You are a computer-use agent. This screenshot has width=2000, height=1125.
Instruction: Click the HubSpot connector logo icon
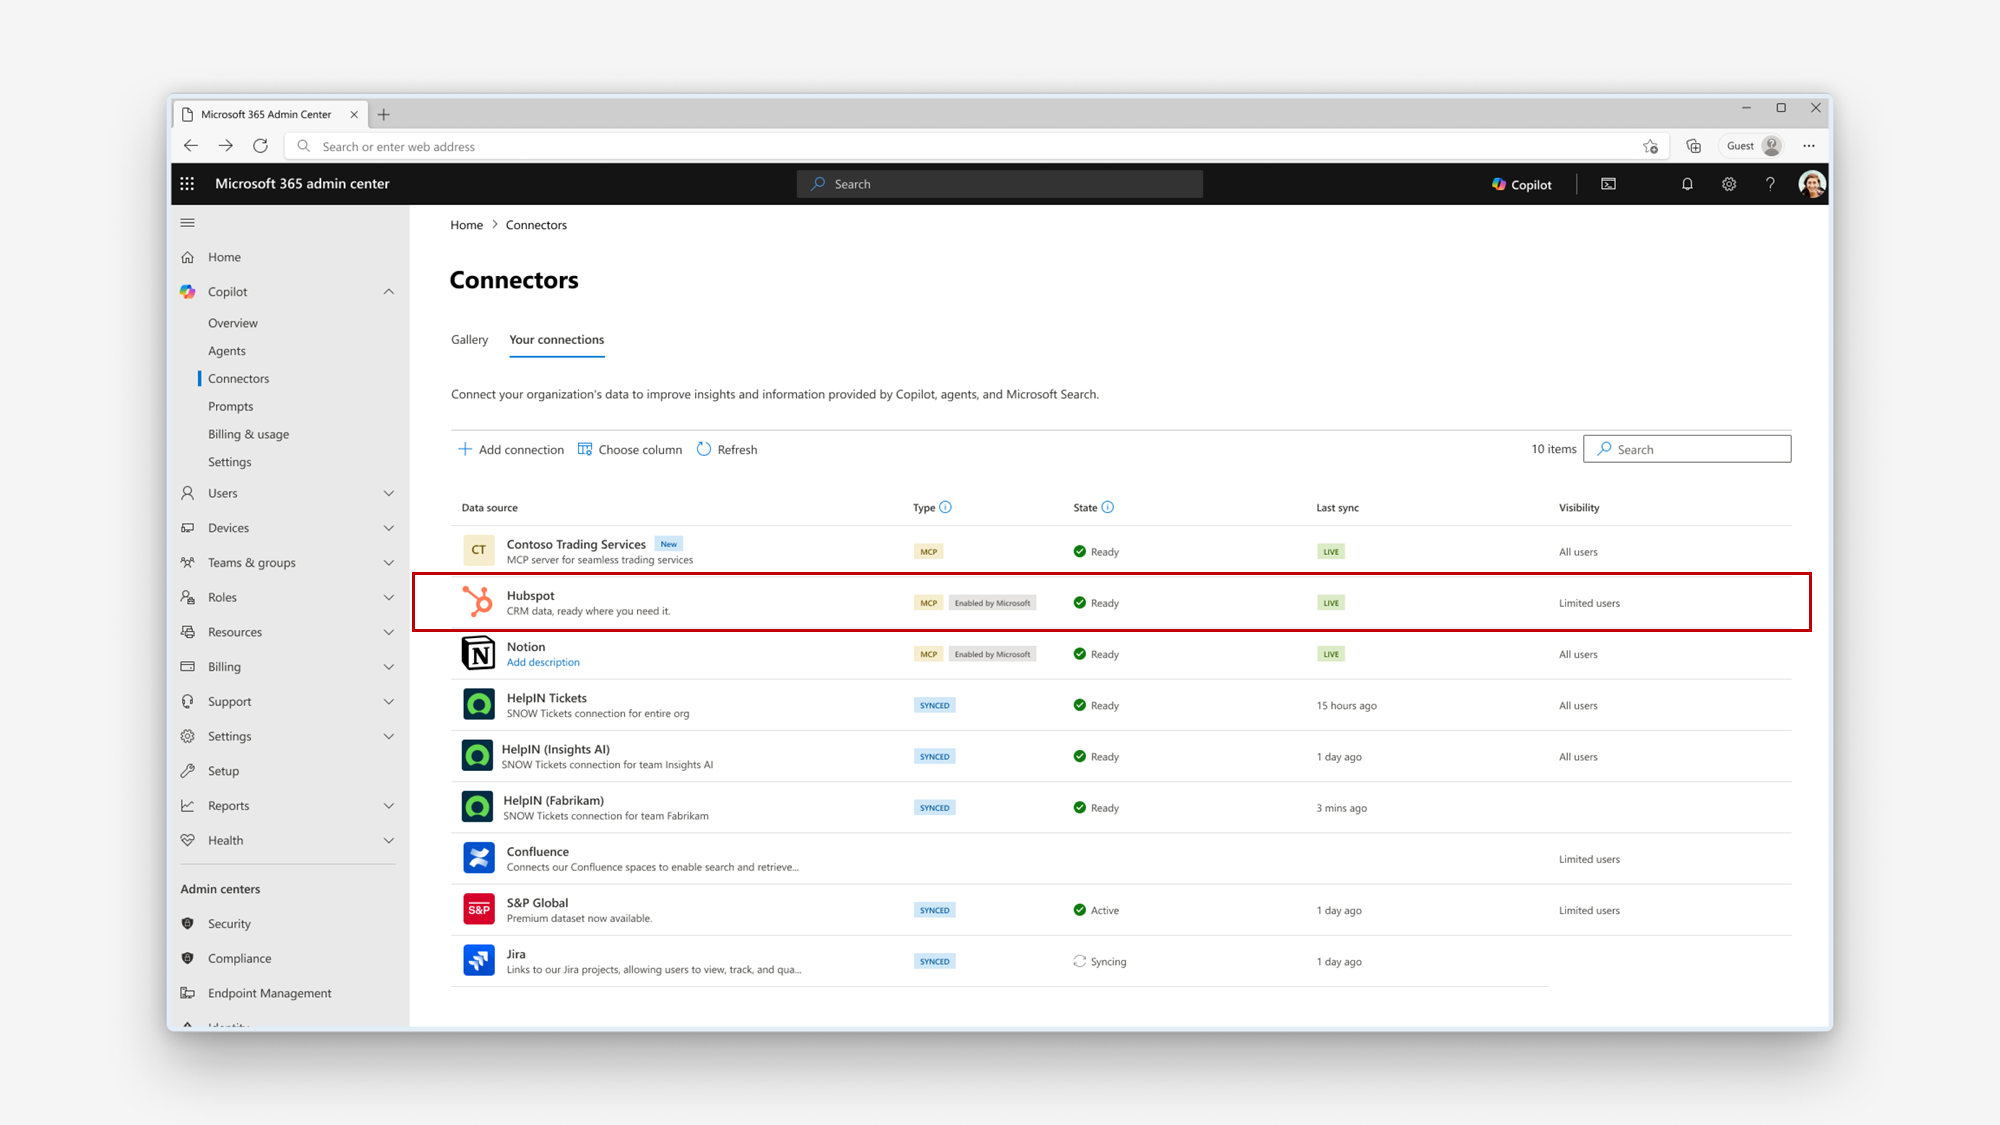point(478,602)
